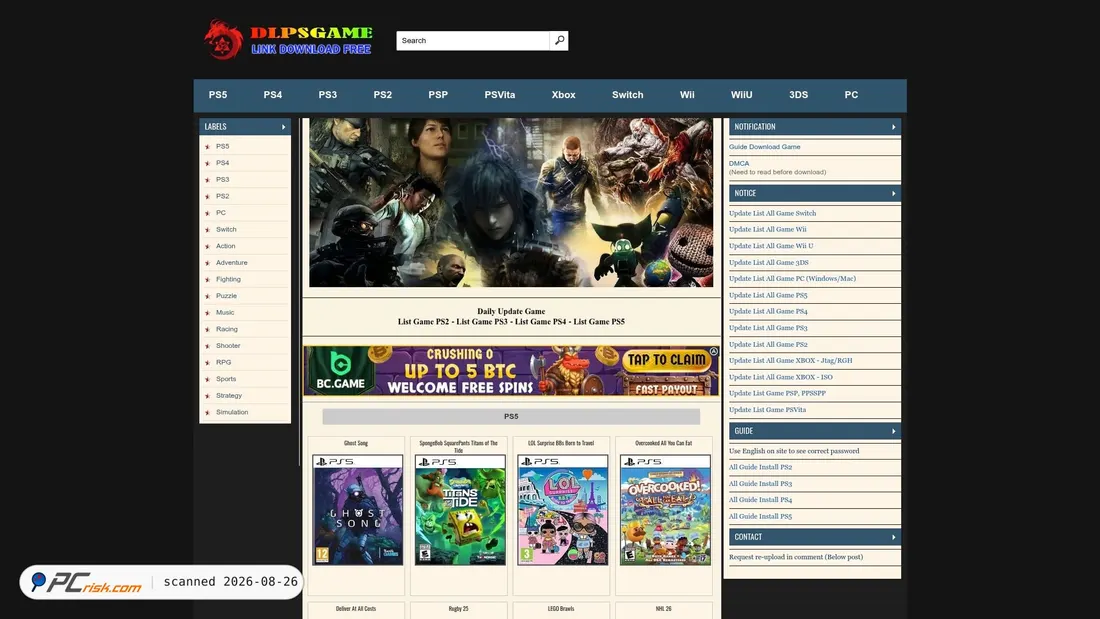Open the PS3 navigation tab

click(328, 95)
